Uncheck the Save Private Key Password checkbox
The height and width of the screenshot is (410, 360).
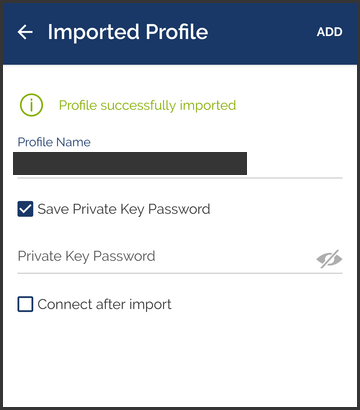[x=25, y=209]
